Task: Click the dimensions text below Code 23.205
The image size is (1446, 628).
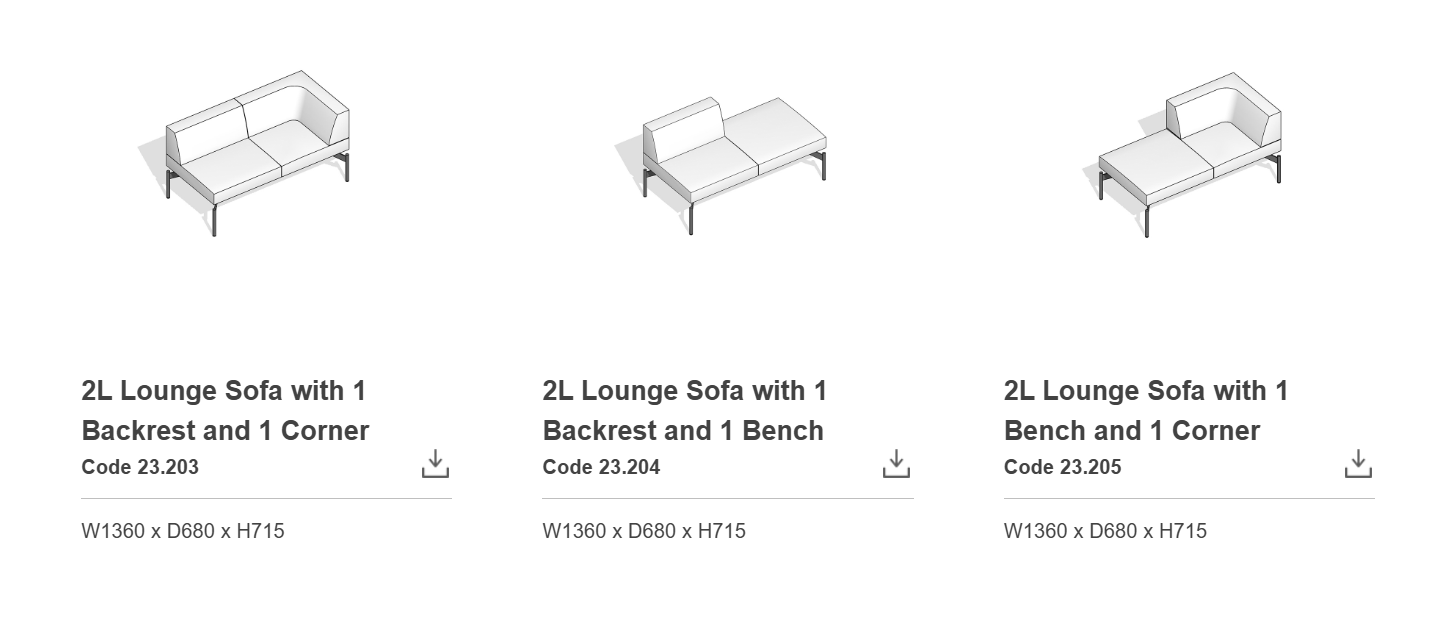Action: point(1105,531)
